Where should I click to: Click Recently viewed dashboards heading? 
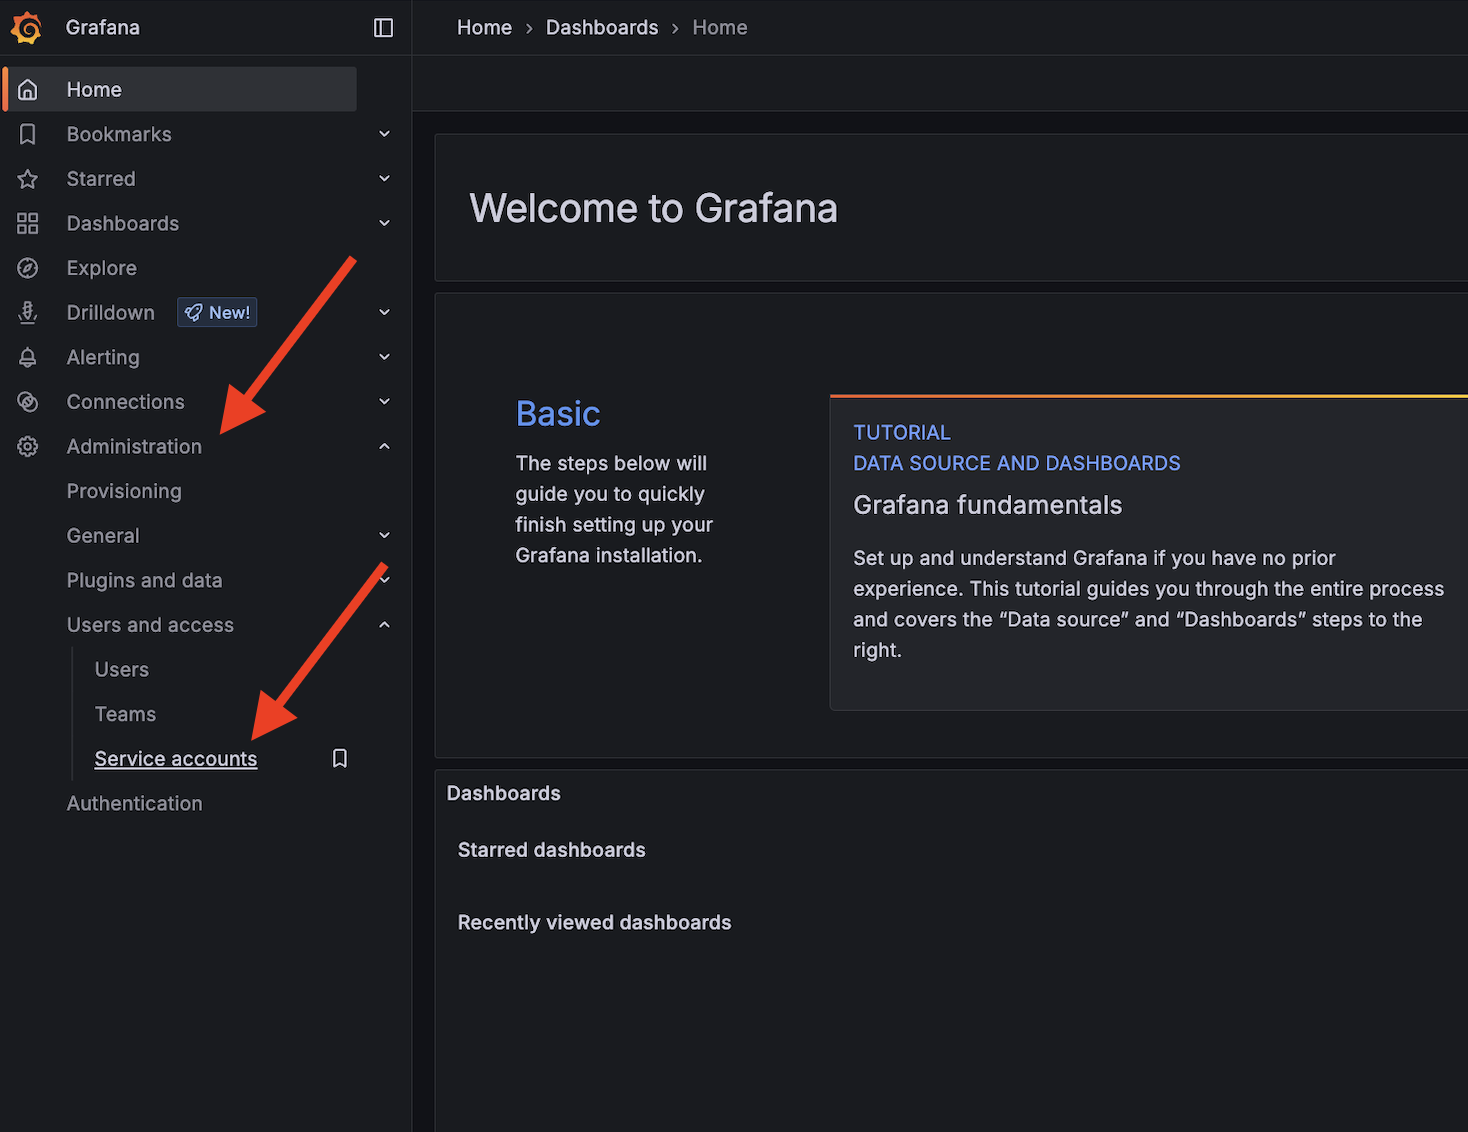click(x=594, y=923)
